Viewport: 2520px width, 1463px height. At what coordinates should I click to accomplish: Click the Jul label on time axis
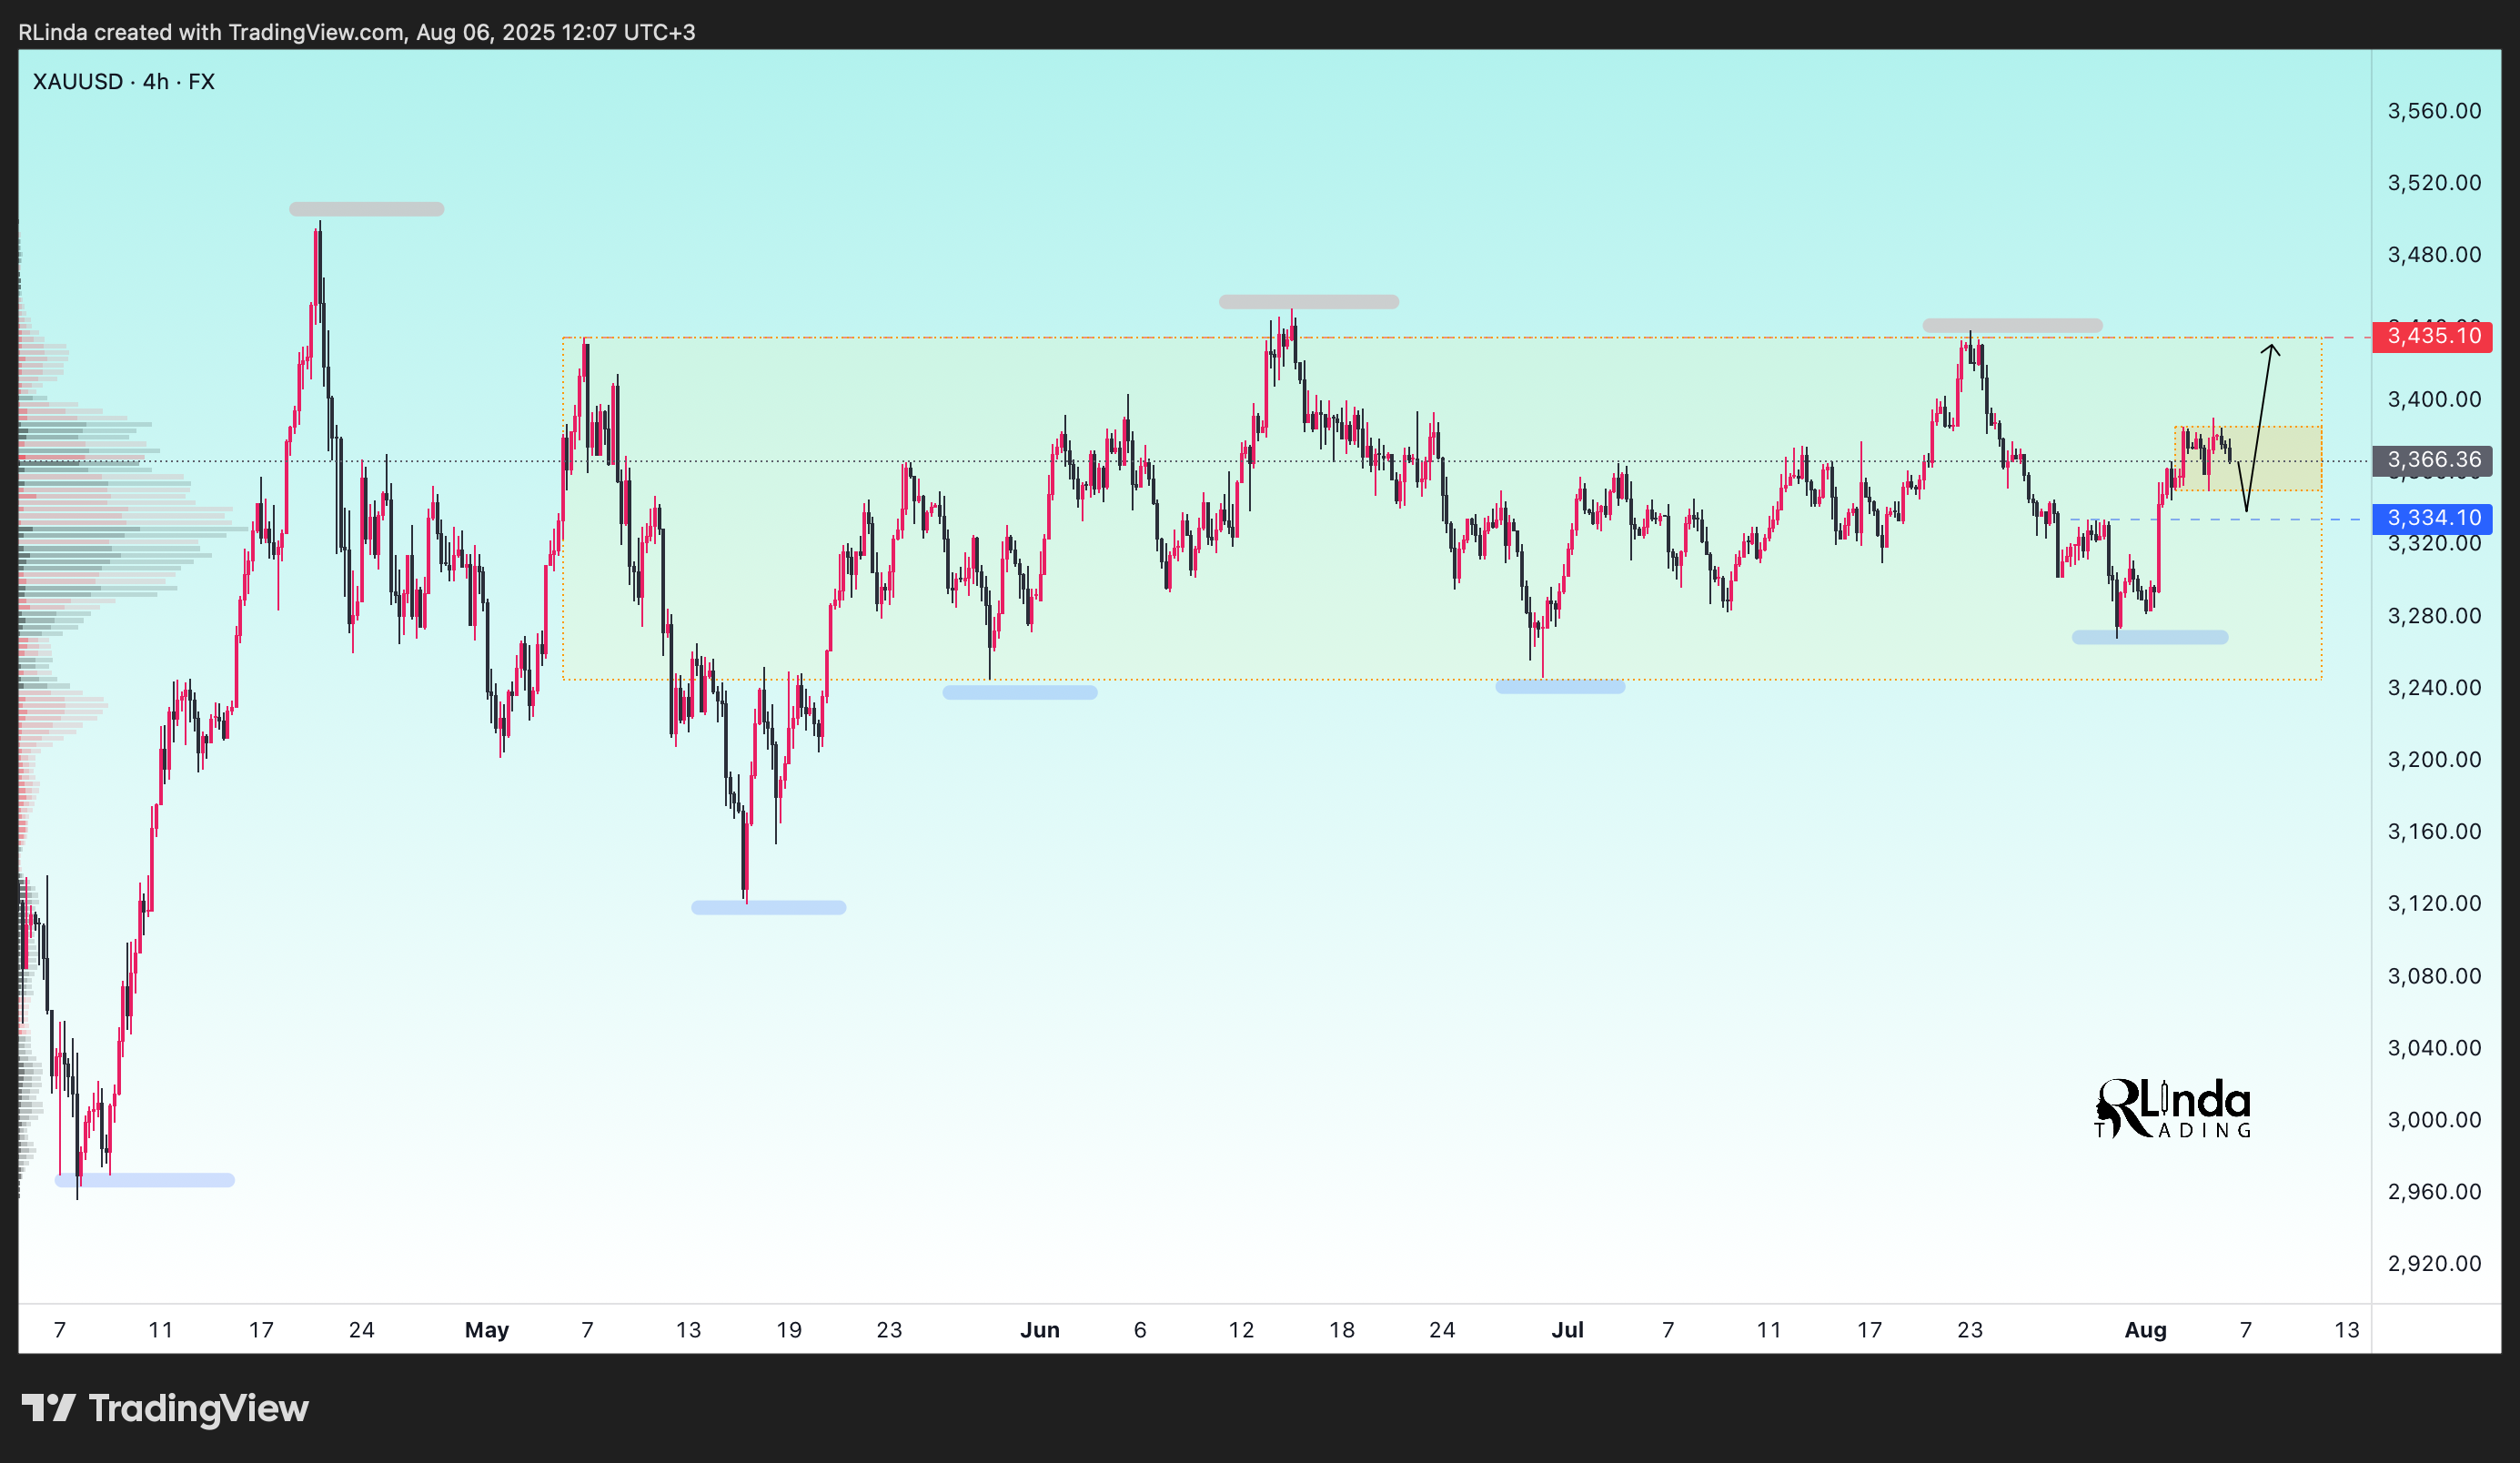tap(1567, 1331)
